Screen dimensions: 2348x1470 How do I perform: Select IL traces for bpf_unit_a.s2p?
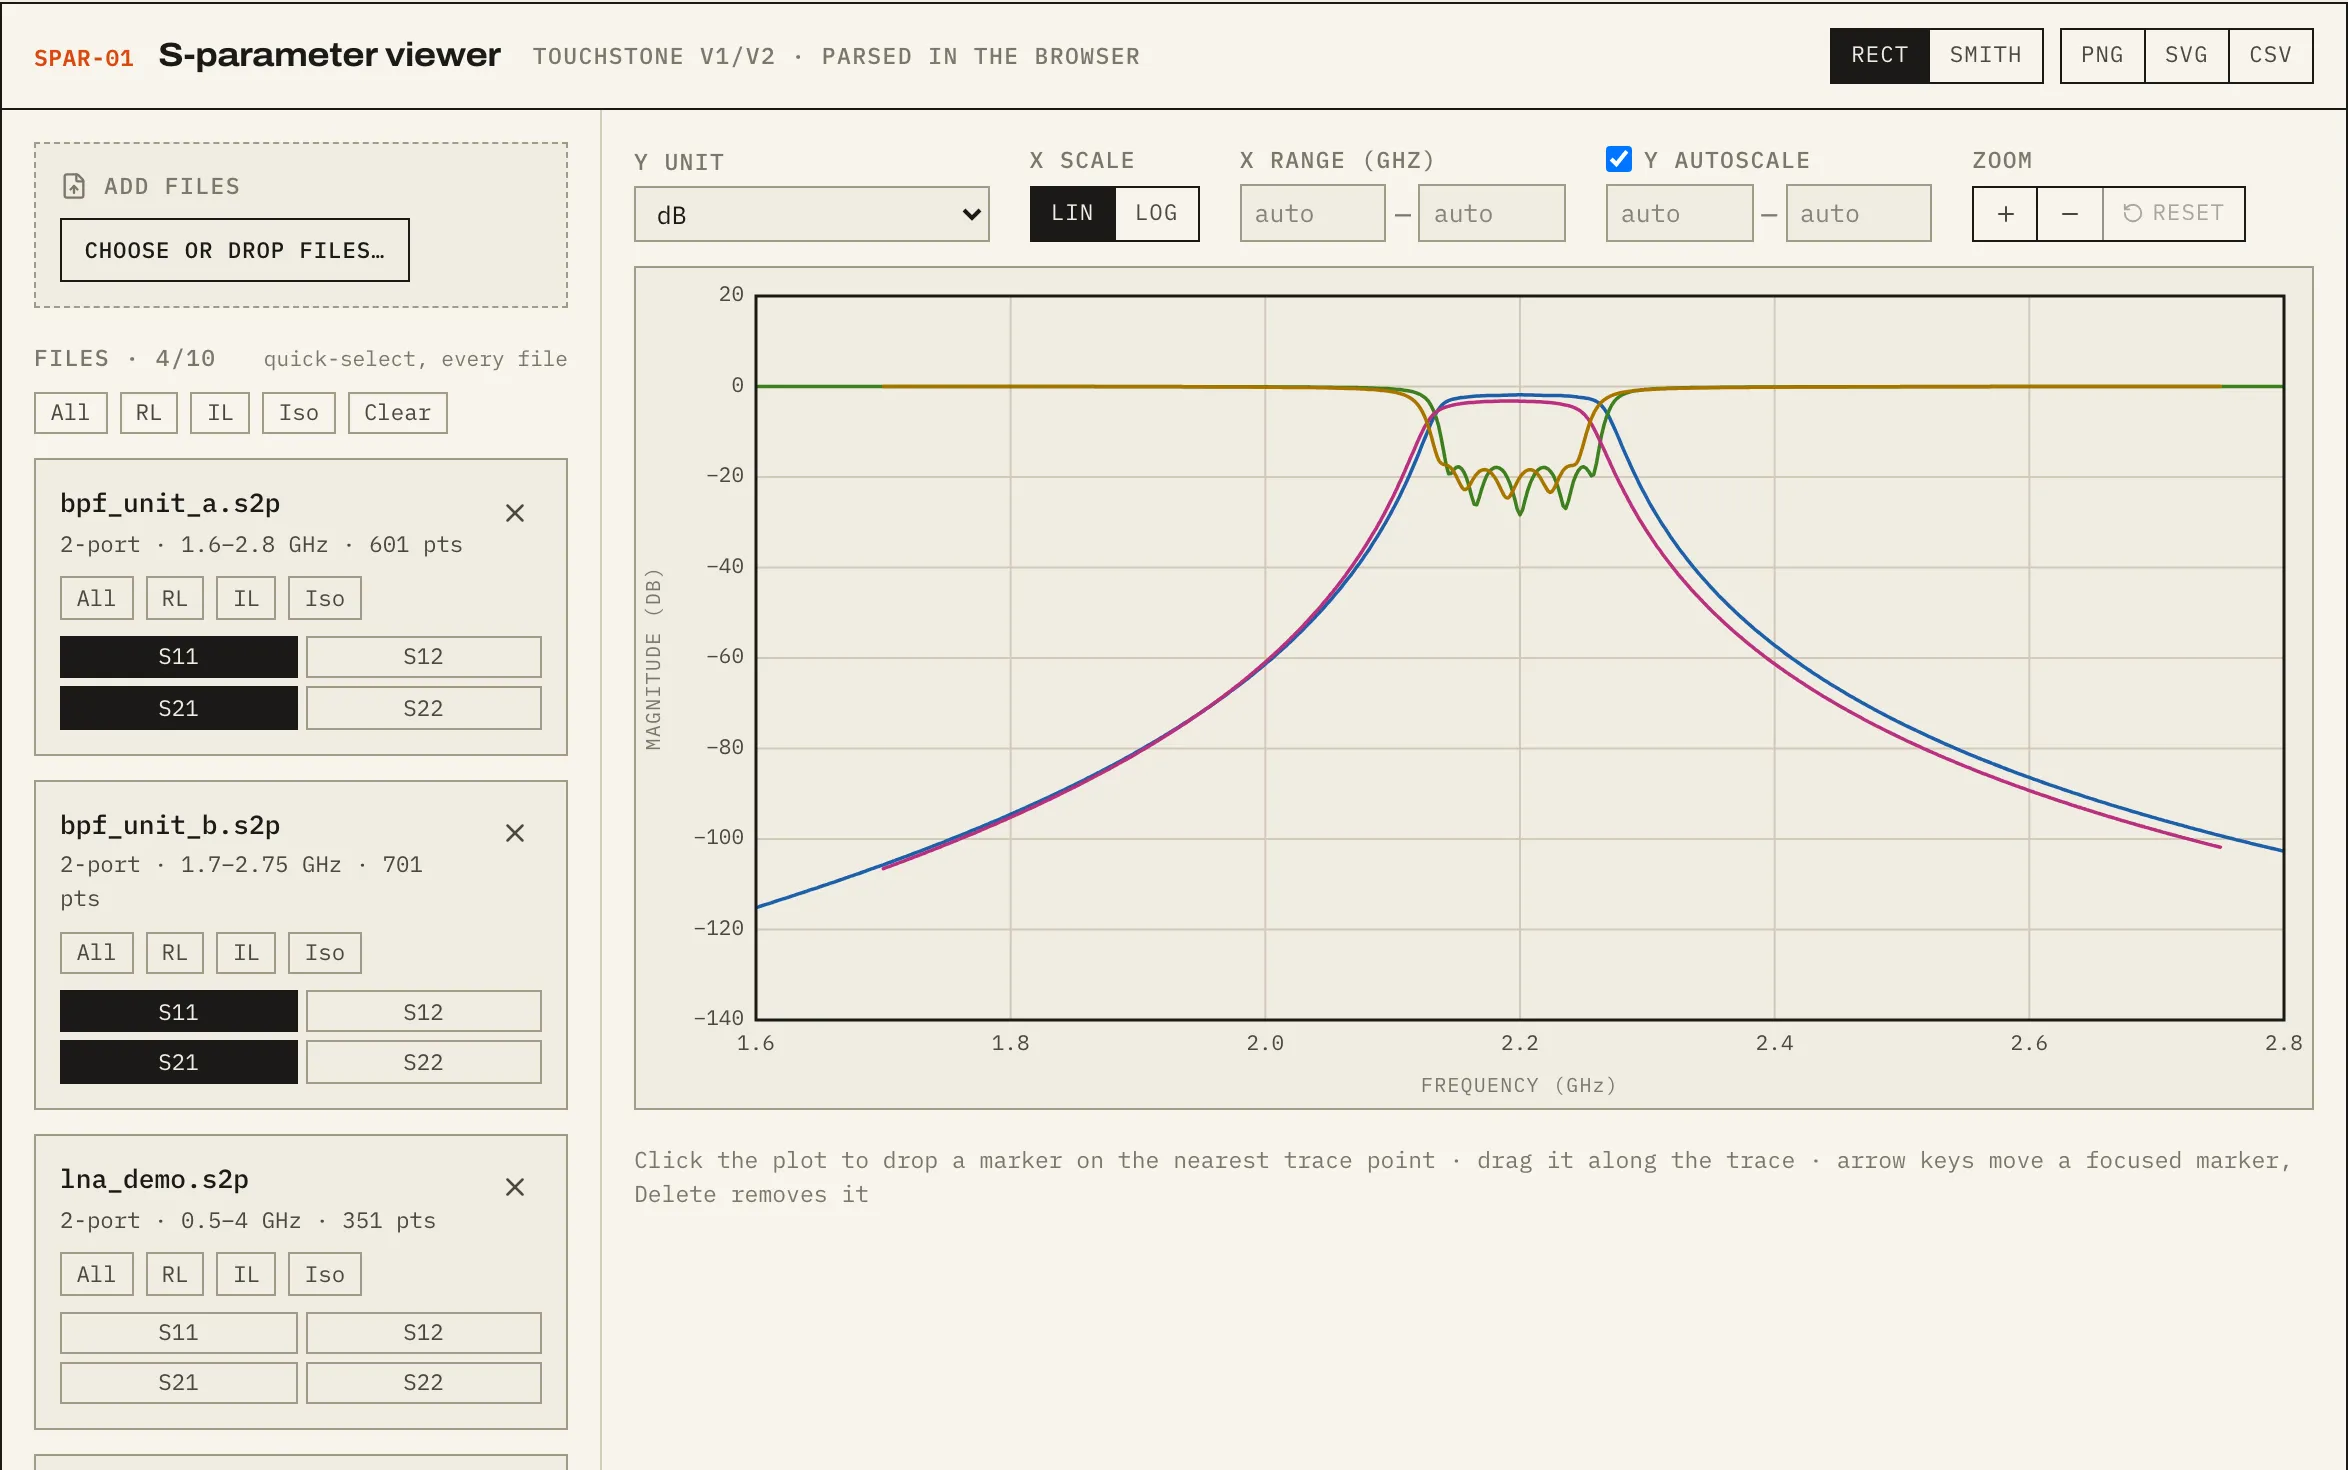(246, 599)
